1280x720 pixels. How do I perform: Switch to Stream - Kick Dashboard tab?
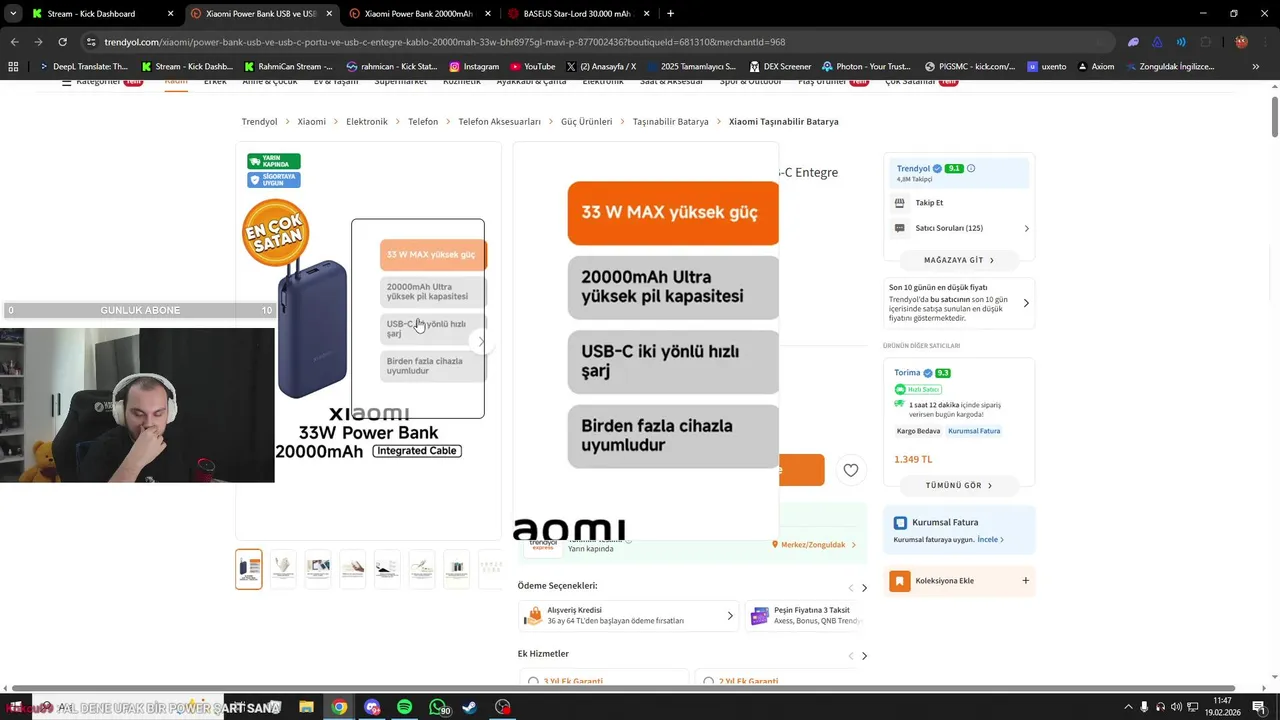(x=100, y=14)
